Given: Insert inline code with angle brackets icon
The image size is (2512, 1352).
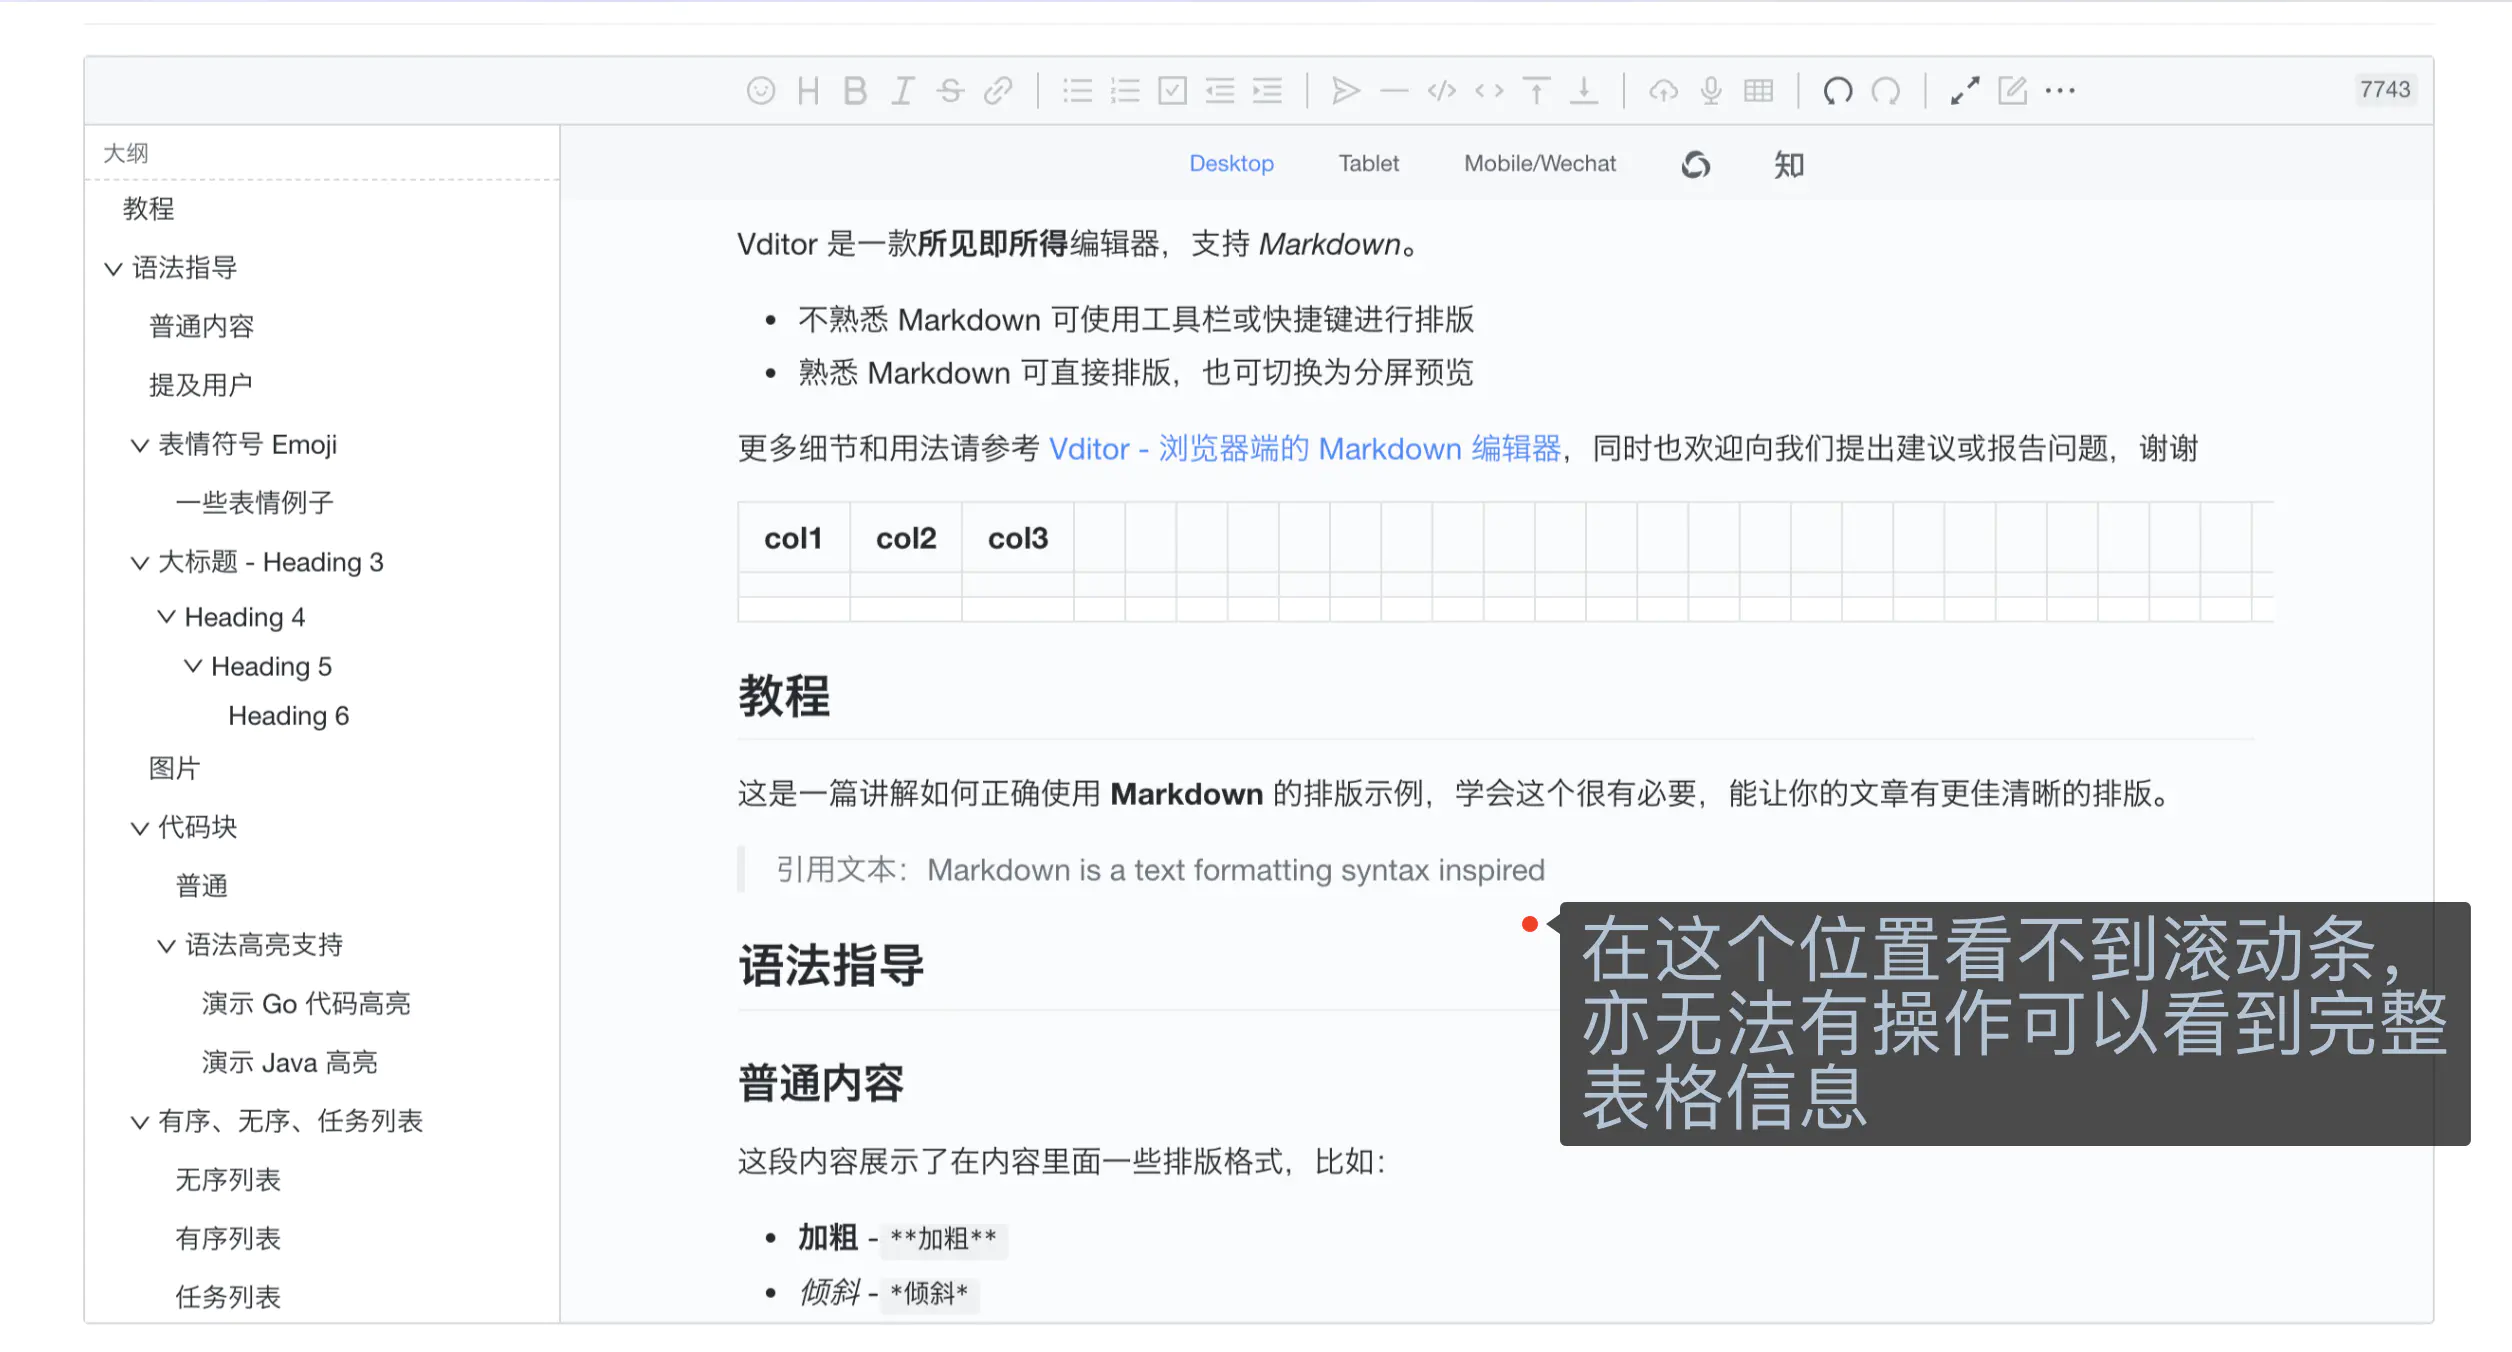Looking at the screenshot, I should [1489, 91].
